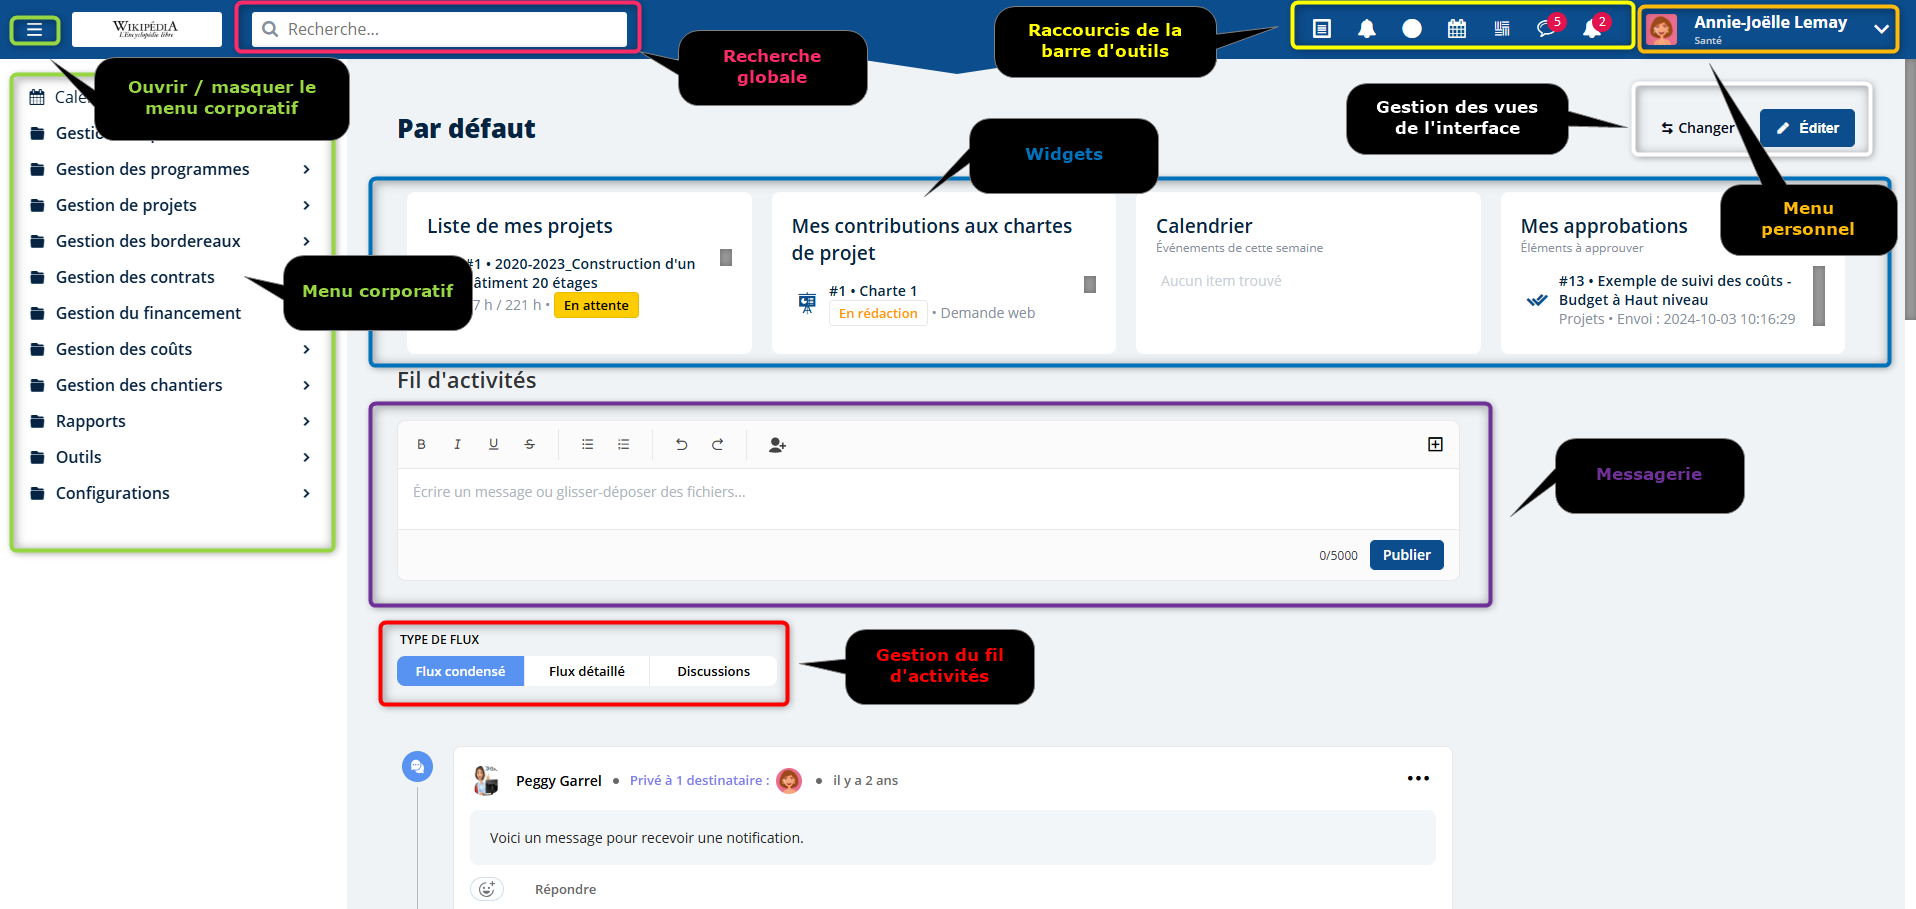The height and width of the screenshot is (909, 1916).
Task: Open chat messages icon with badge 5
Action: tap(1547, 28)
